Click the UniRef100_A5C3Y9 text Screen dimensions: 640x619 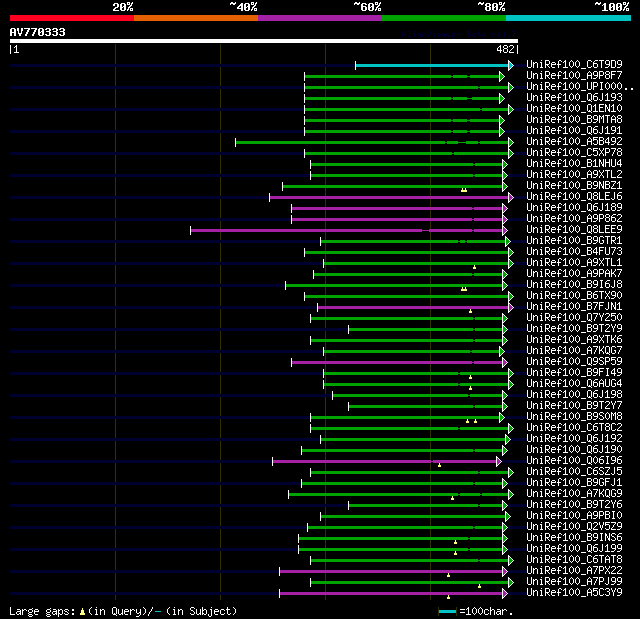[574, 593]
